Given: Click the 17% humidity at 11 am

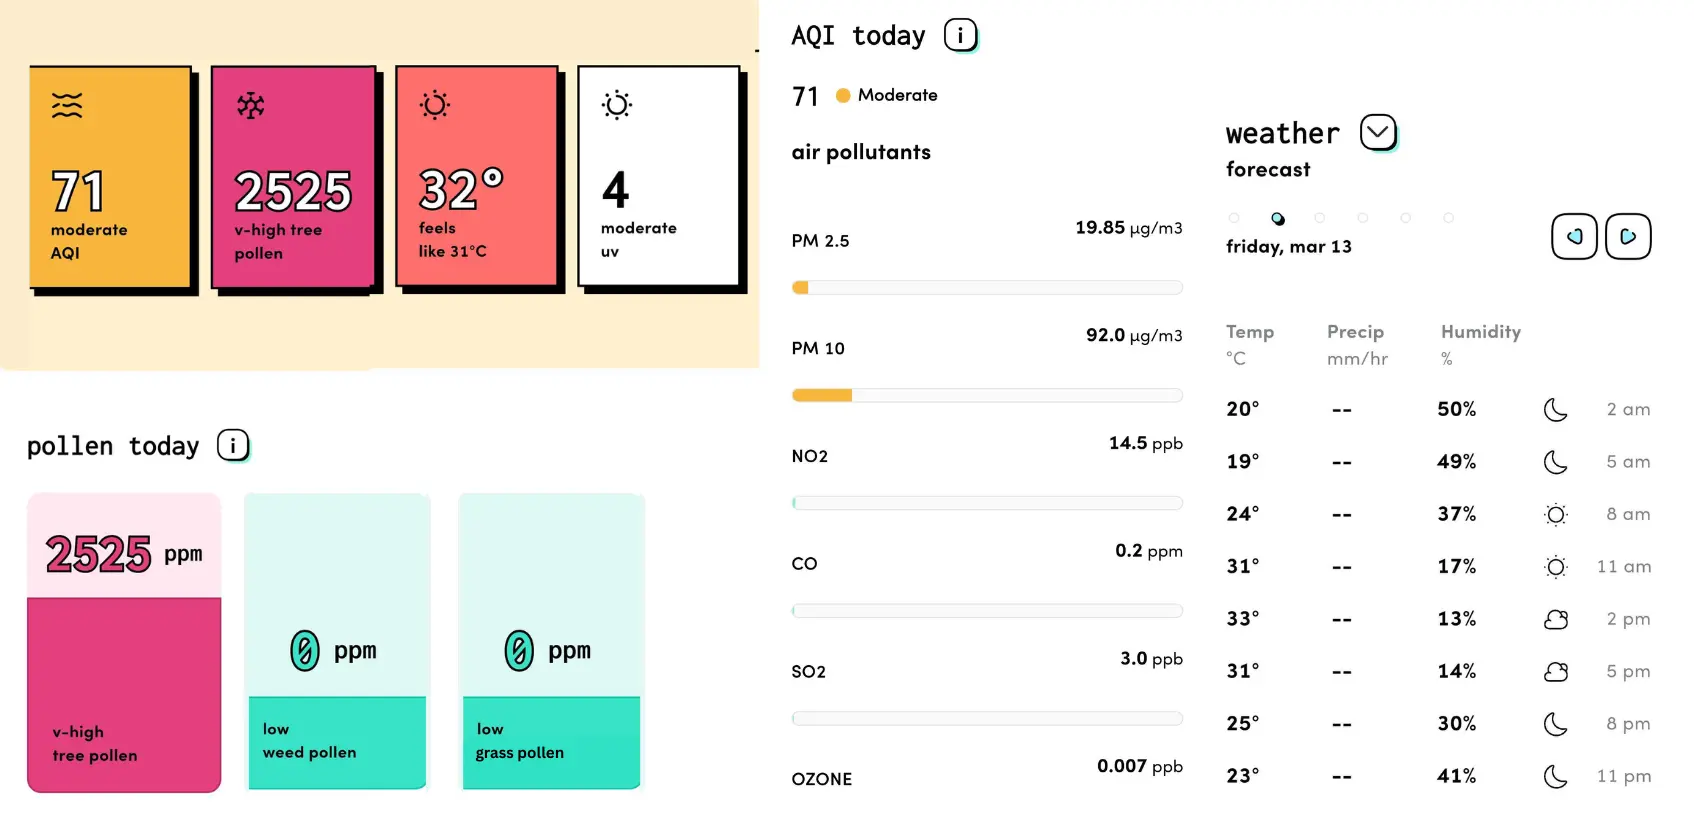Looking at the screenshot, I should pos(1457,566).
